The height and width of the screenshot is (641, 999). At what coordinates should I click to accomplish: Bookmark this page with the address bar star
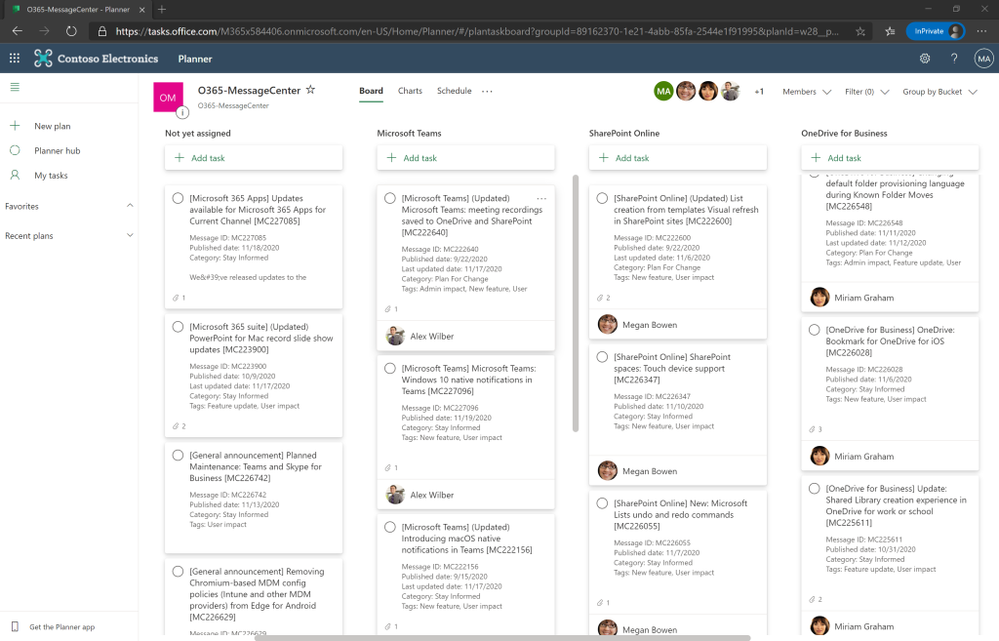(x=860, y=31)
